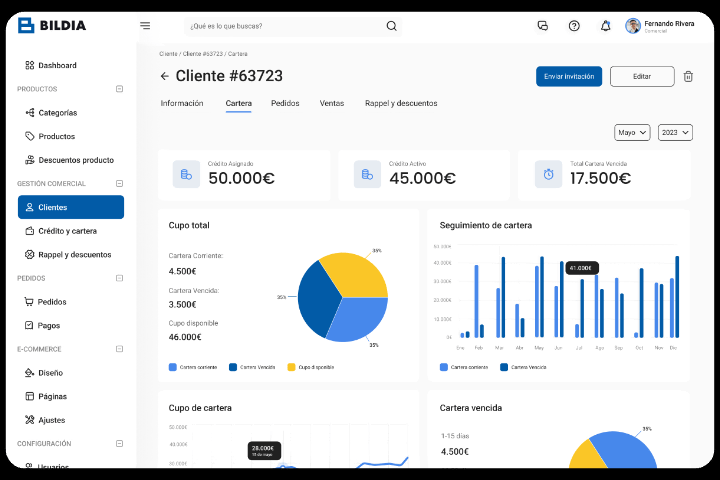
Task: Click the Editar button
Action: (642, 76)
